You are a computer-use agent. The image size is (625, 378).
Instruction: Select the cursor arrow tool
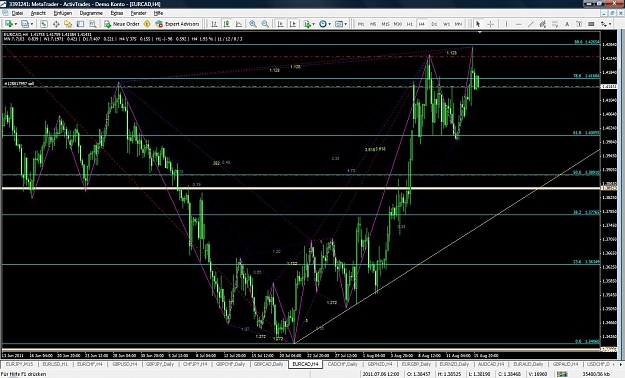pyautogui.click(x=478, y=24)
